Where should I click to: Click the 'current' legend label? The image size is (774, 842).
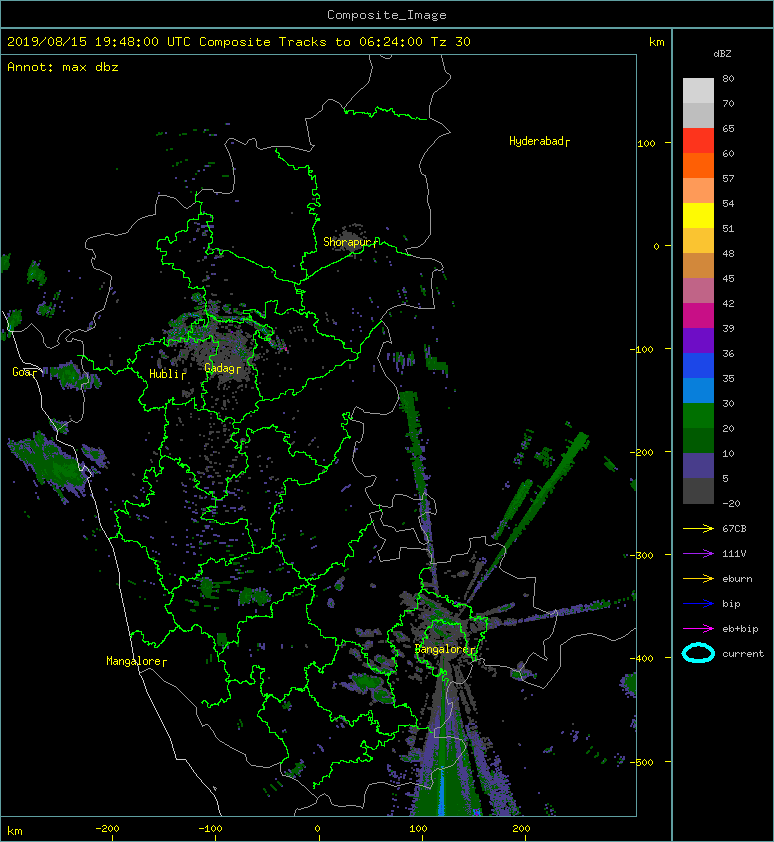click(x=743, y=654)
